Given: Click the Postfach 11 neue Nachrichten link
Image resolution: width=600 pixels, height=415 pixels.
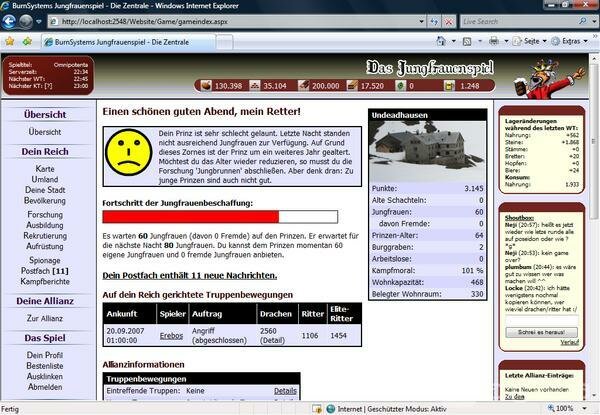Looking at the screenshot, I should click(x=190, y=275).
